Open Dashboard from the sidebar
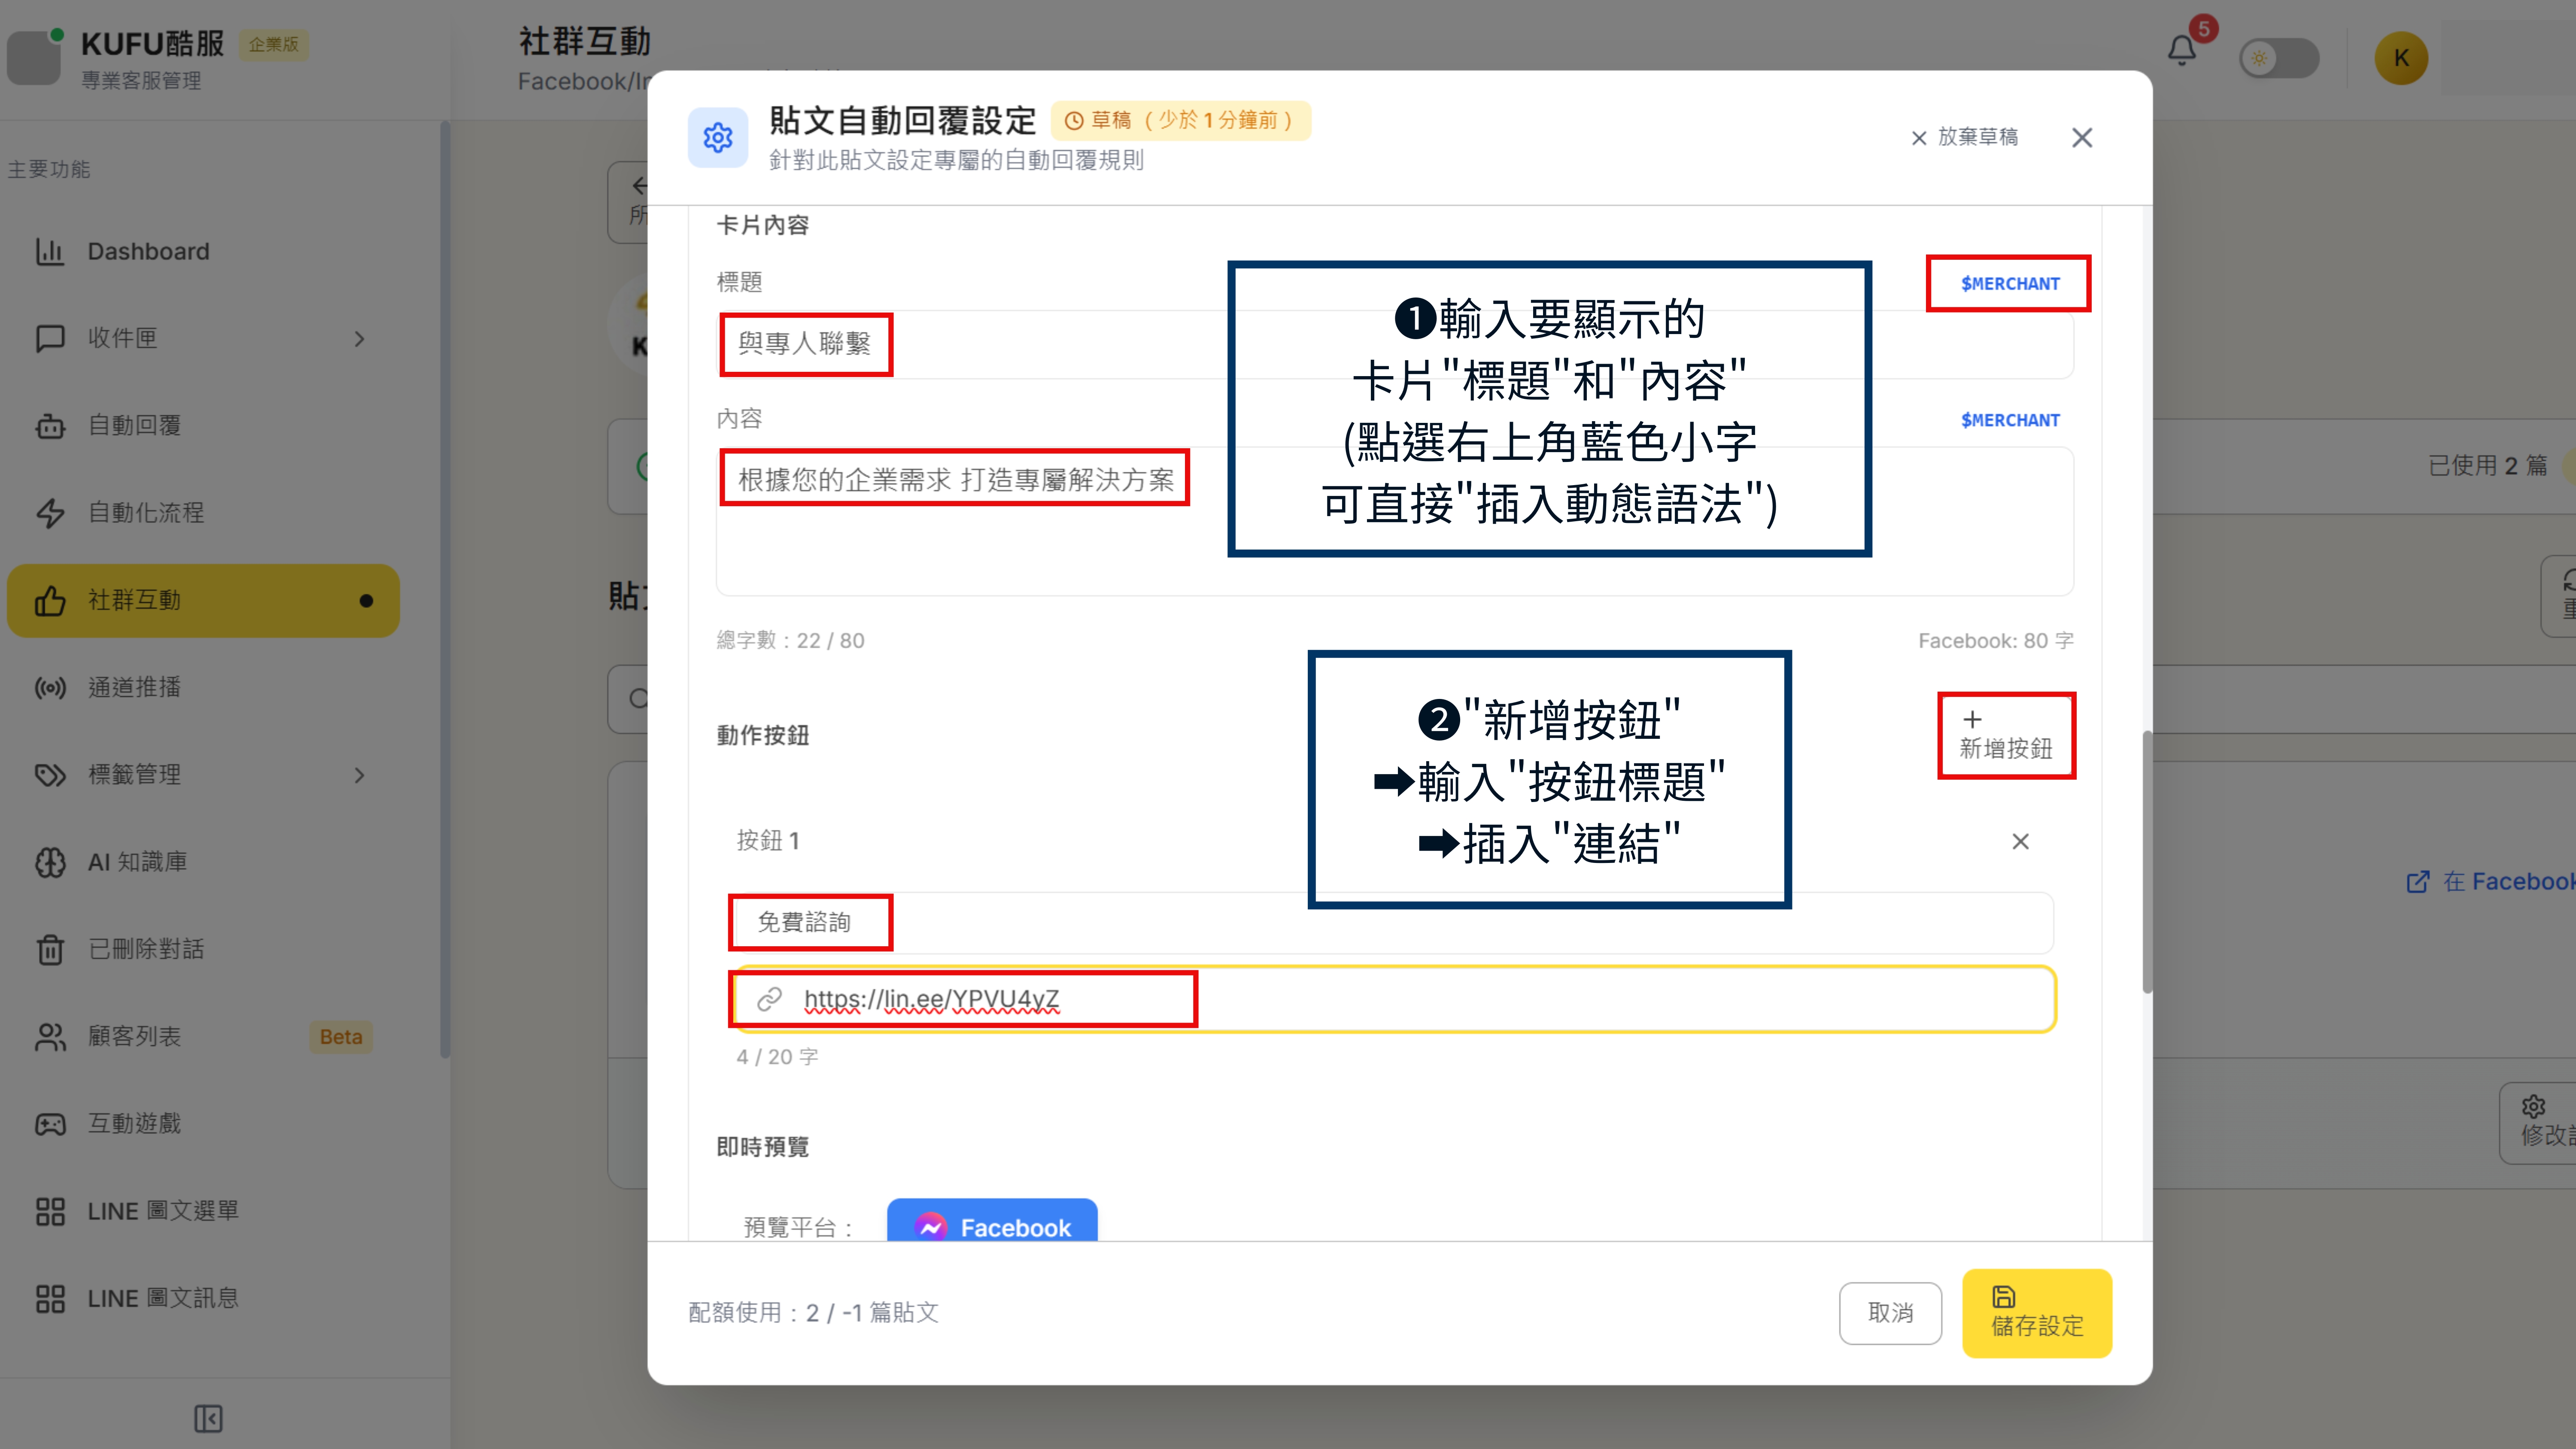This screenshot has width=2576, height=1449. point(148,251)
